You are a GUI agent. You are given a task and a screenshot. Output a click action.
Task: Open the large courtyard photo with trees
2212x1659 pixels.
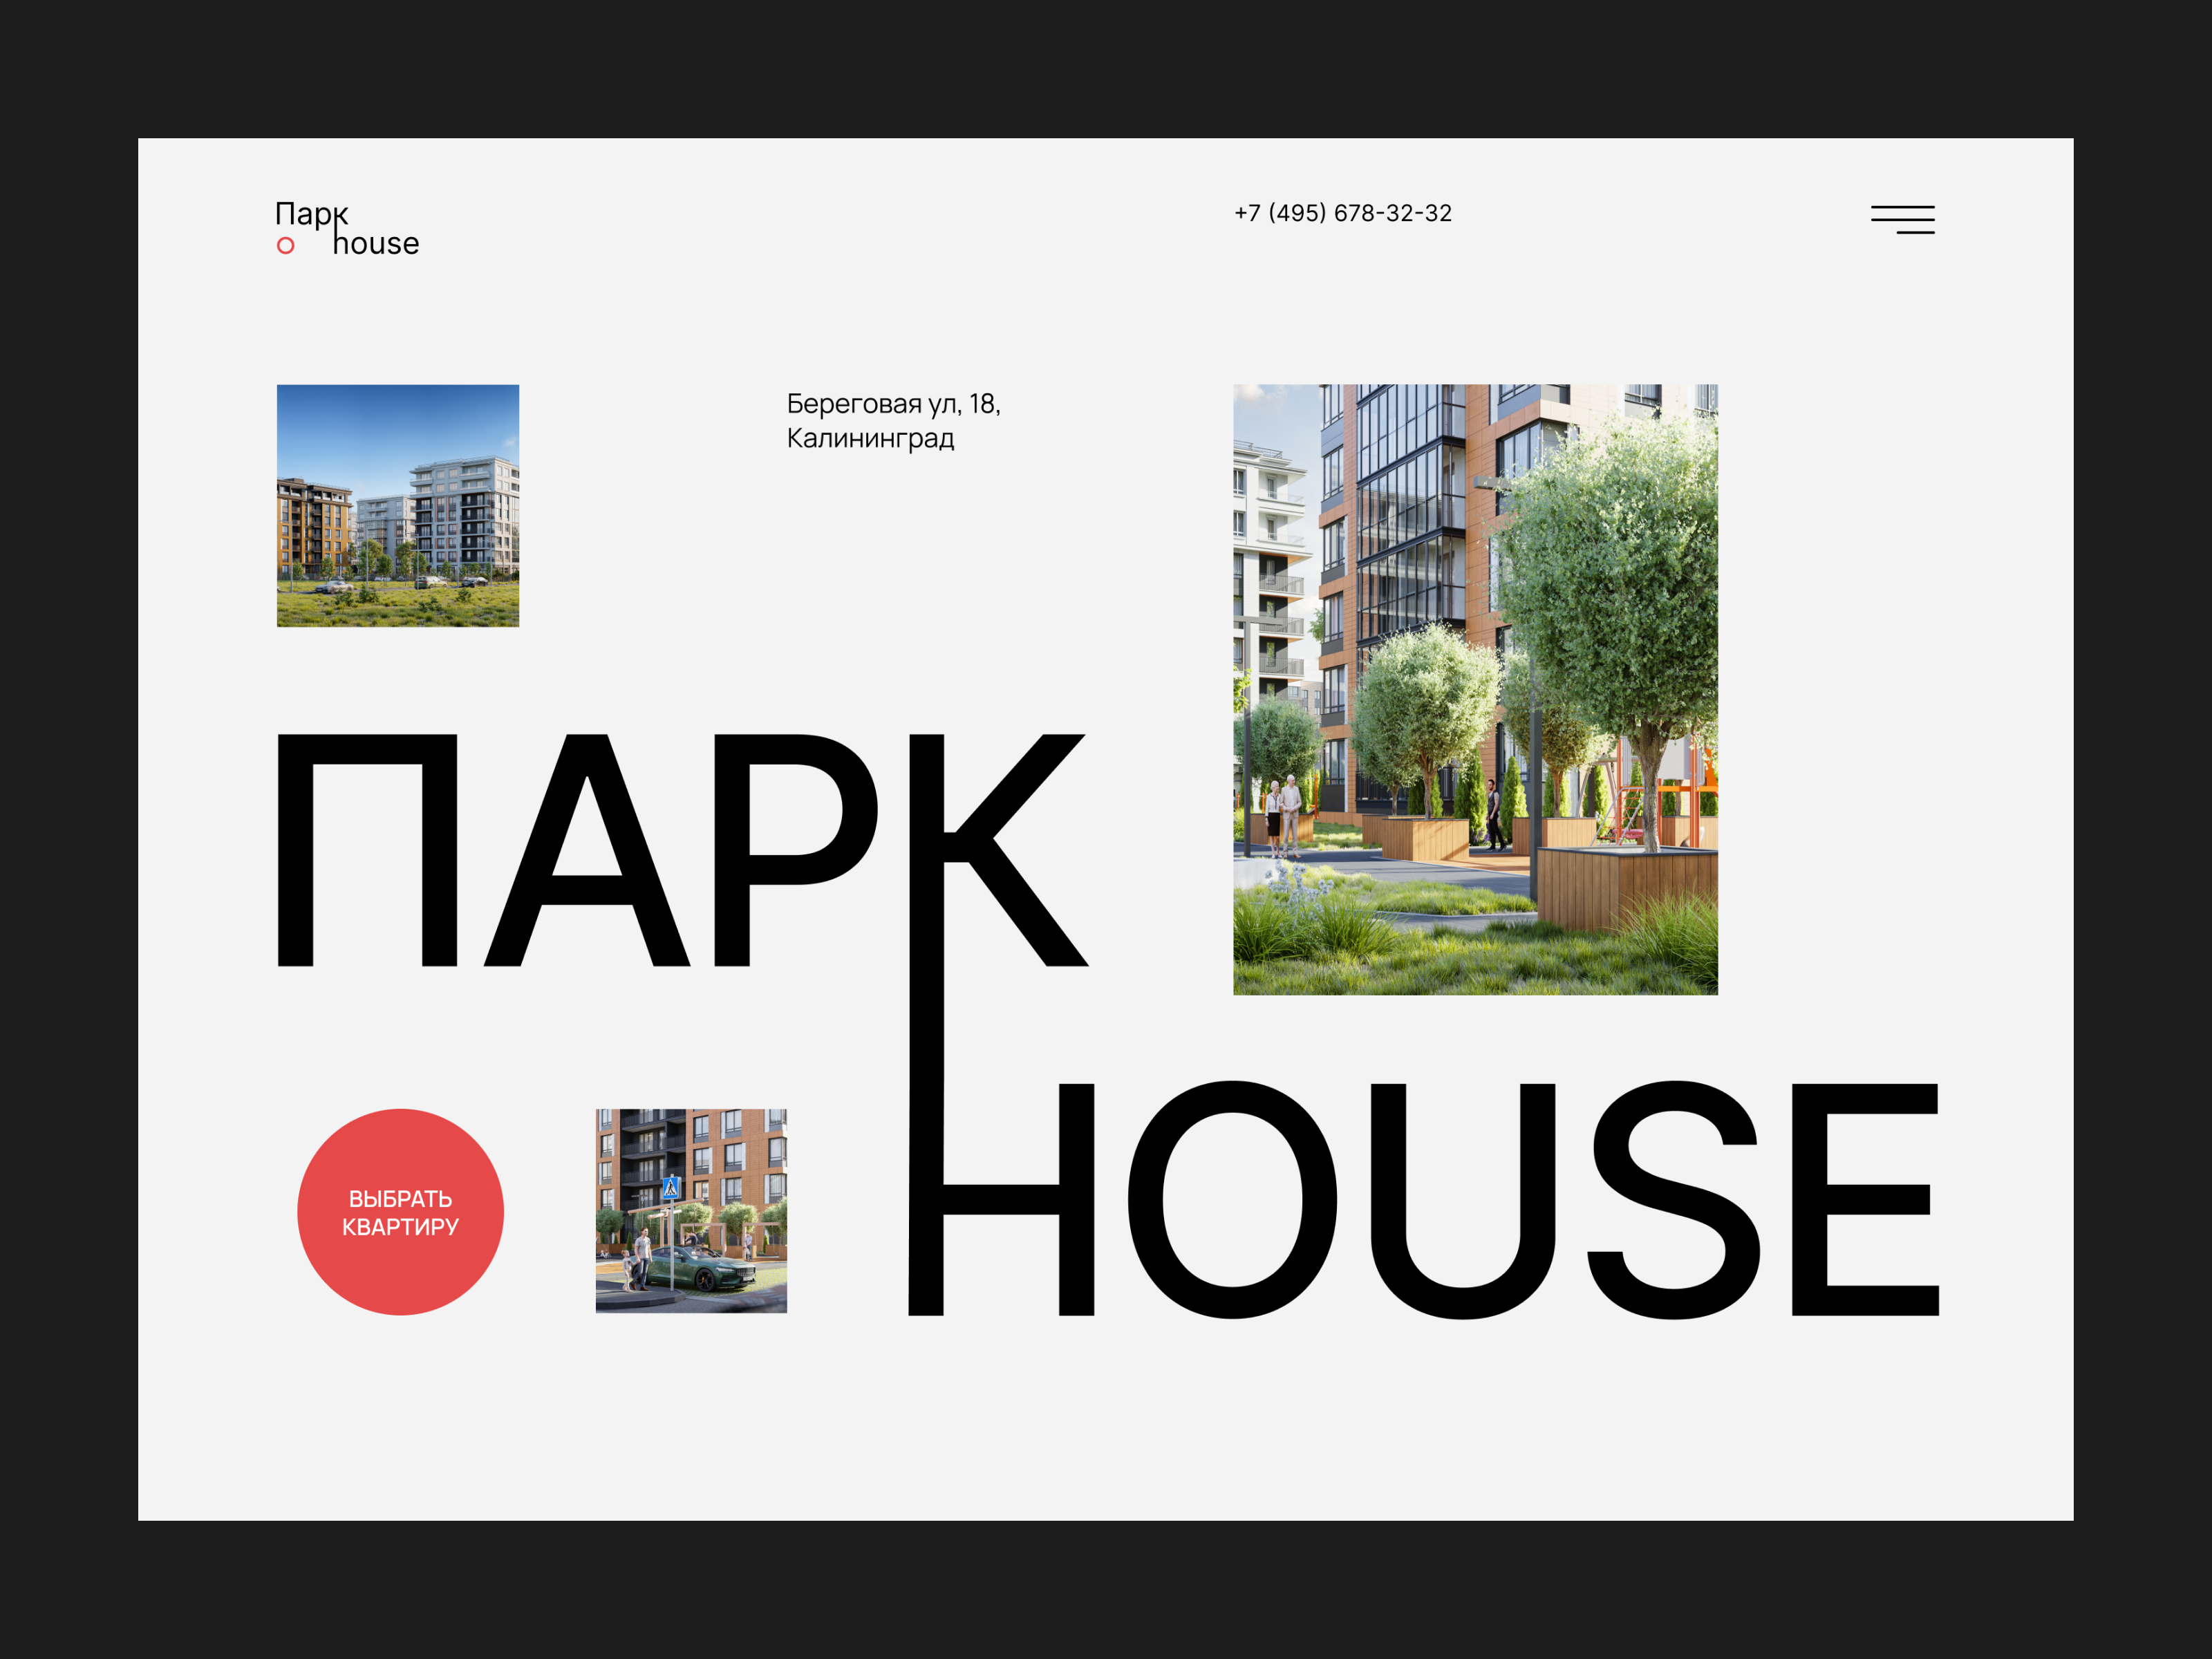[1475, 689]
